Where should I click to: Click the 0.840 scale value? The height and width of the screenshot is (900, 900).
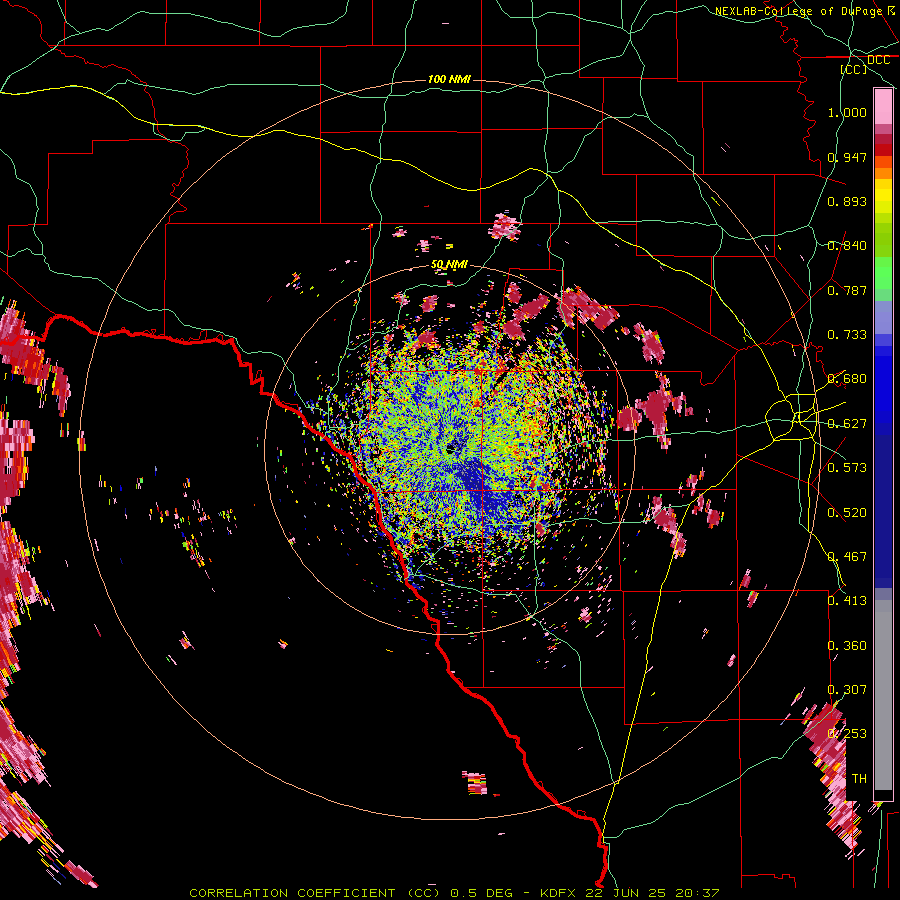tap(847, 246)
